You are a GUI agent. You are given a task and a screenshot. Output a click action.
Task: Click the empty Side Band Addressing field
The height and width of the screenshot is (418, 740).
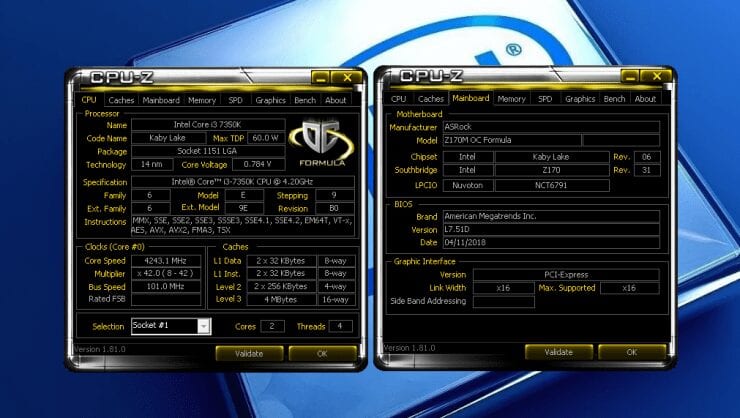pos(504,301)
